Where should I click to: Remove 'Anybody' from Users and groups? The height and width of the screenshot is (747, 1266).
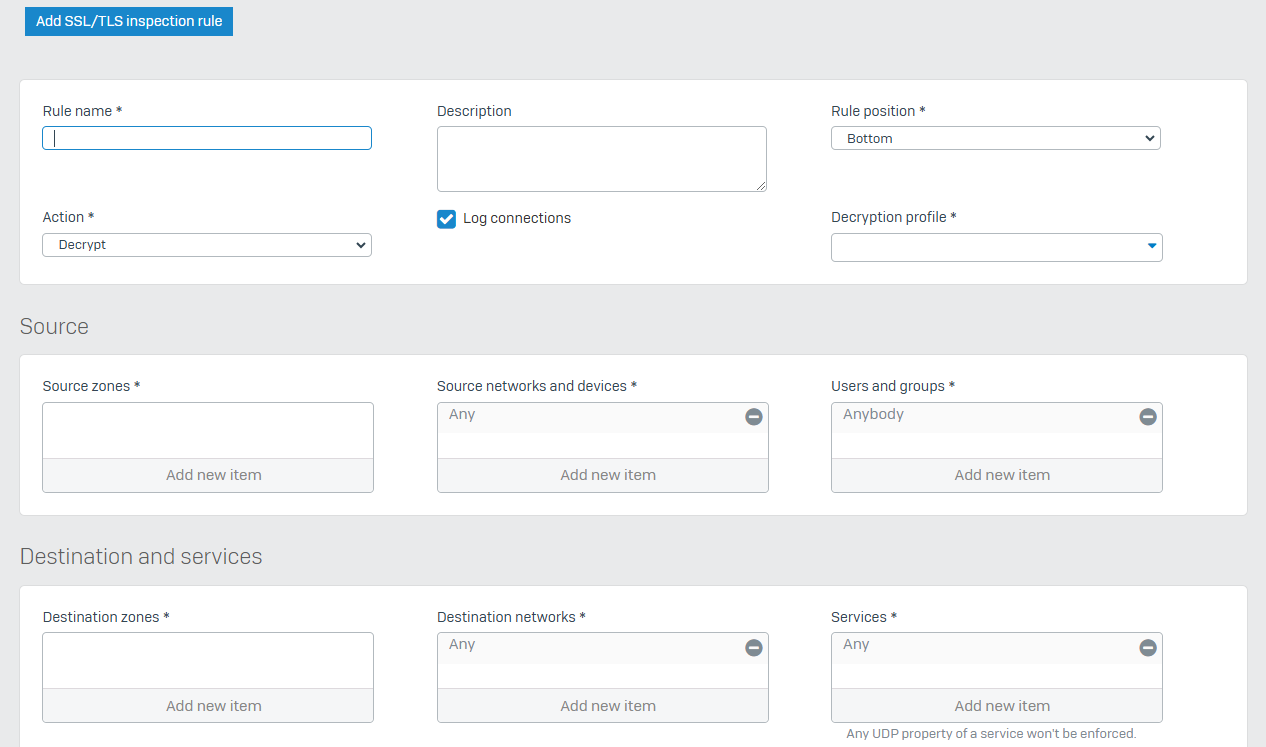1148,417
